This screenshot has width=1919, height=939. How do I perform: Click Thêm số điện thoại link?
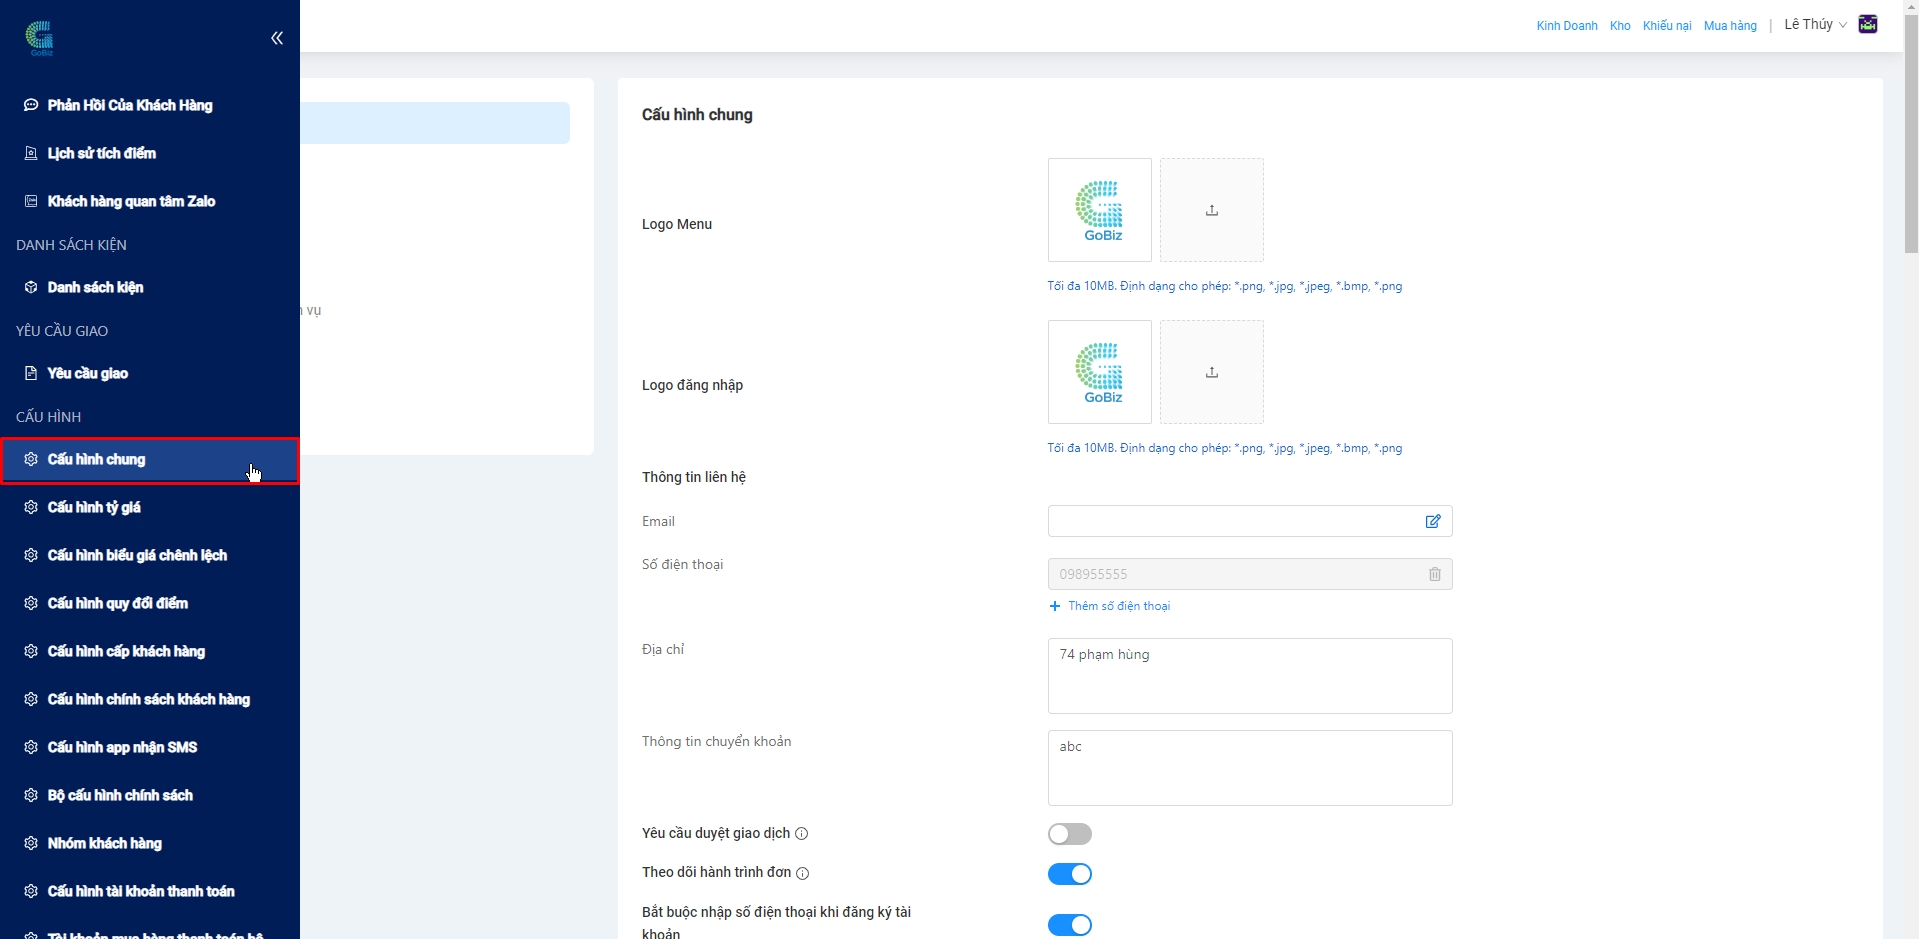pyautogui.click(x=1118, y=606)
